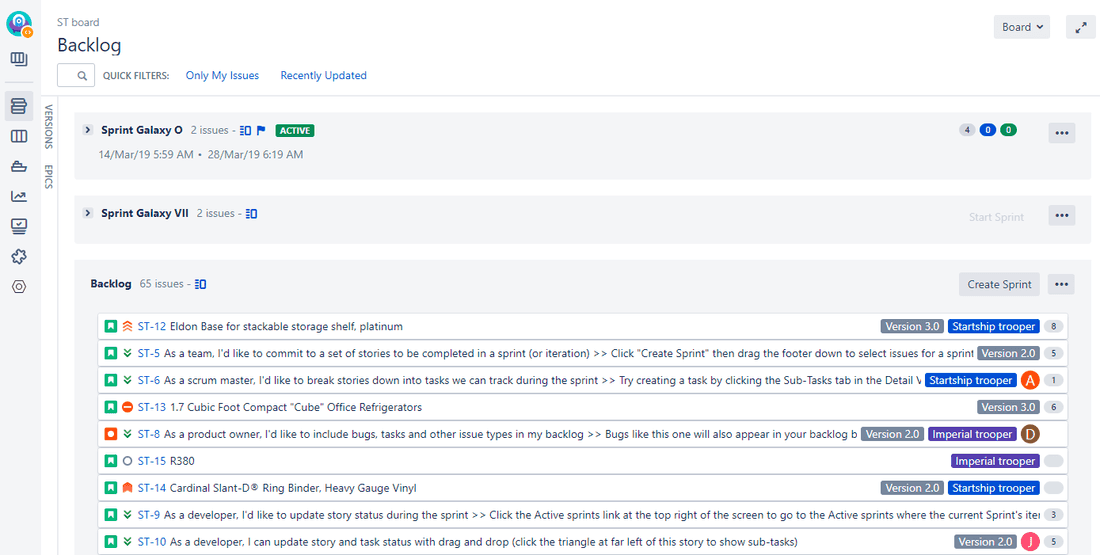
Task: Open more actions menu for Sprint Galaxy O
Action: pos(1061,133)
